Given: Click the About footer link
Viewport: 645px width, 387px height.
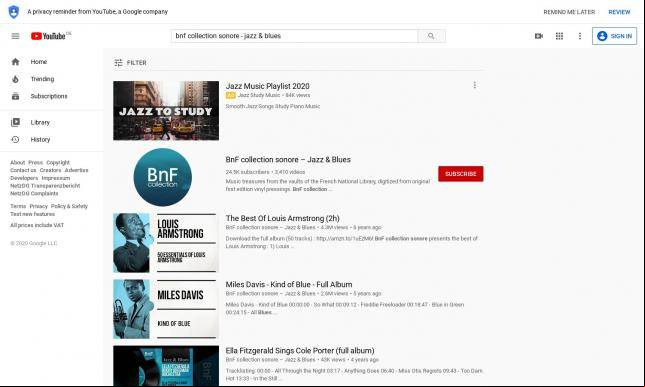Looking at the screenshot, I should tap(18, 163).
